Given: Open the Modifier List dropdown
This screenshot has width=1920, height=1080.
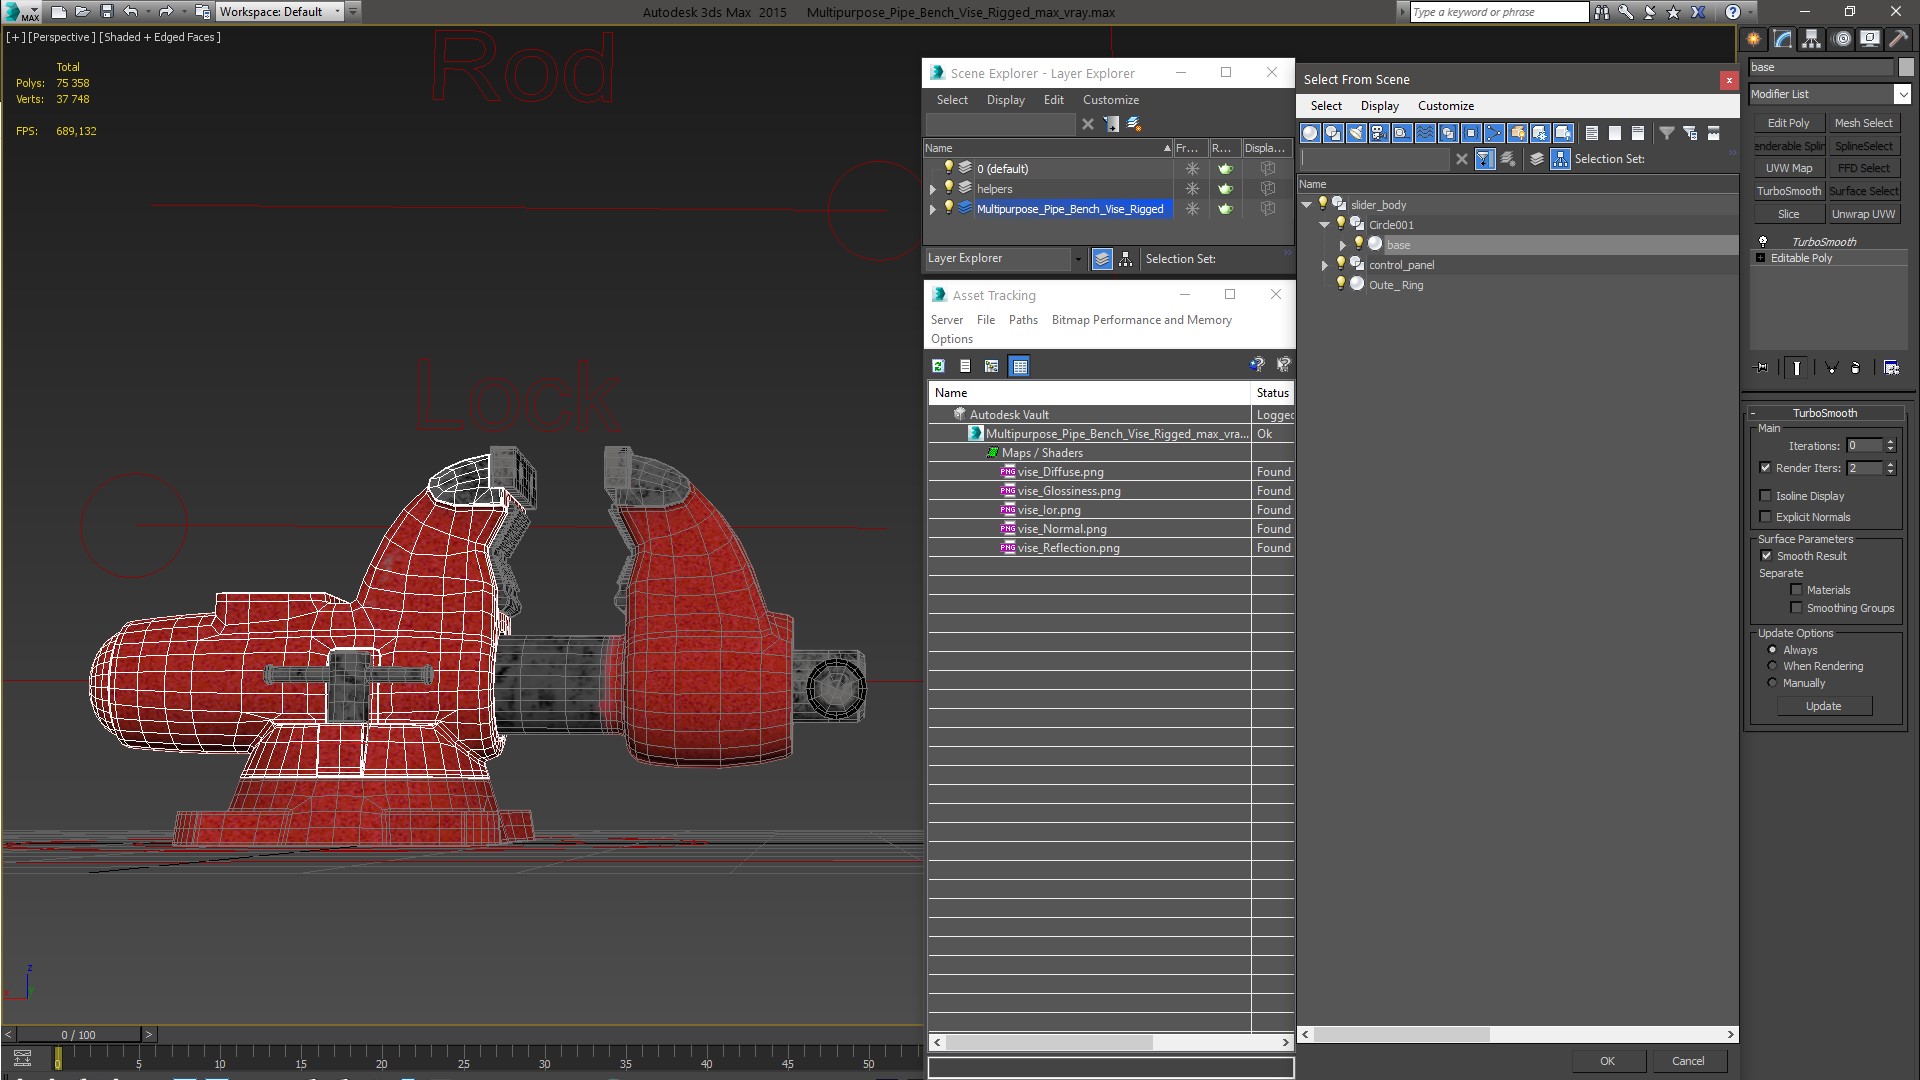Looking at the screenshot, I should point(1901,94).
